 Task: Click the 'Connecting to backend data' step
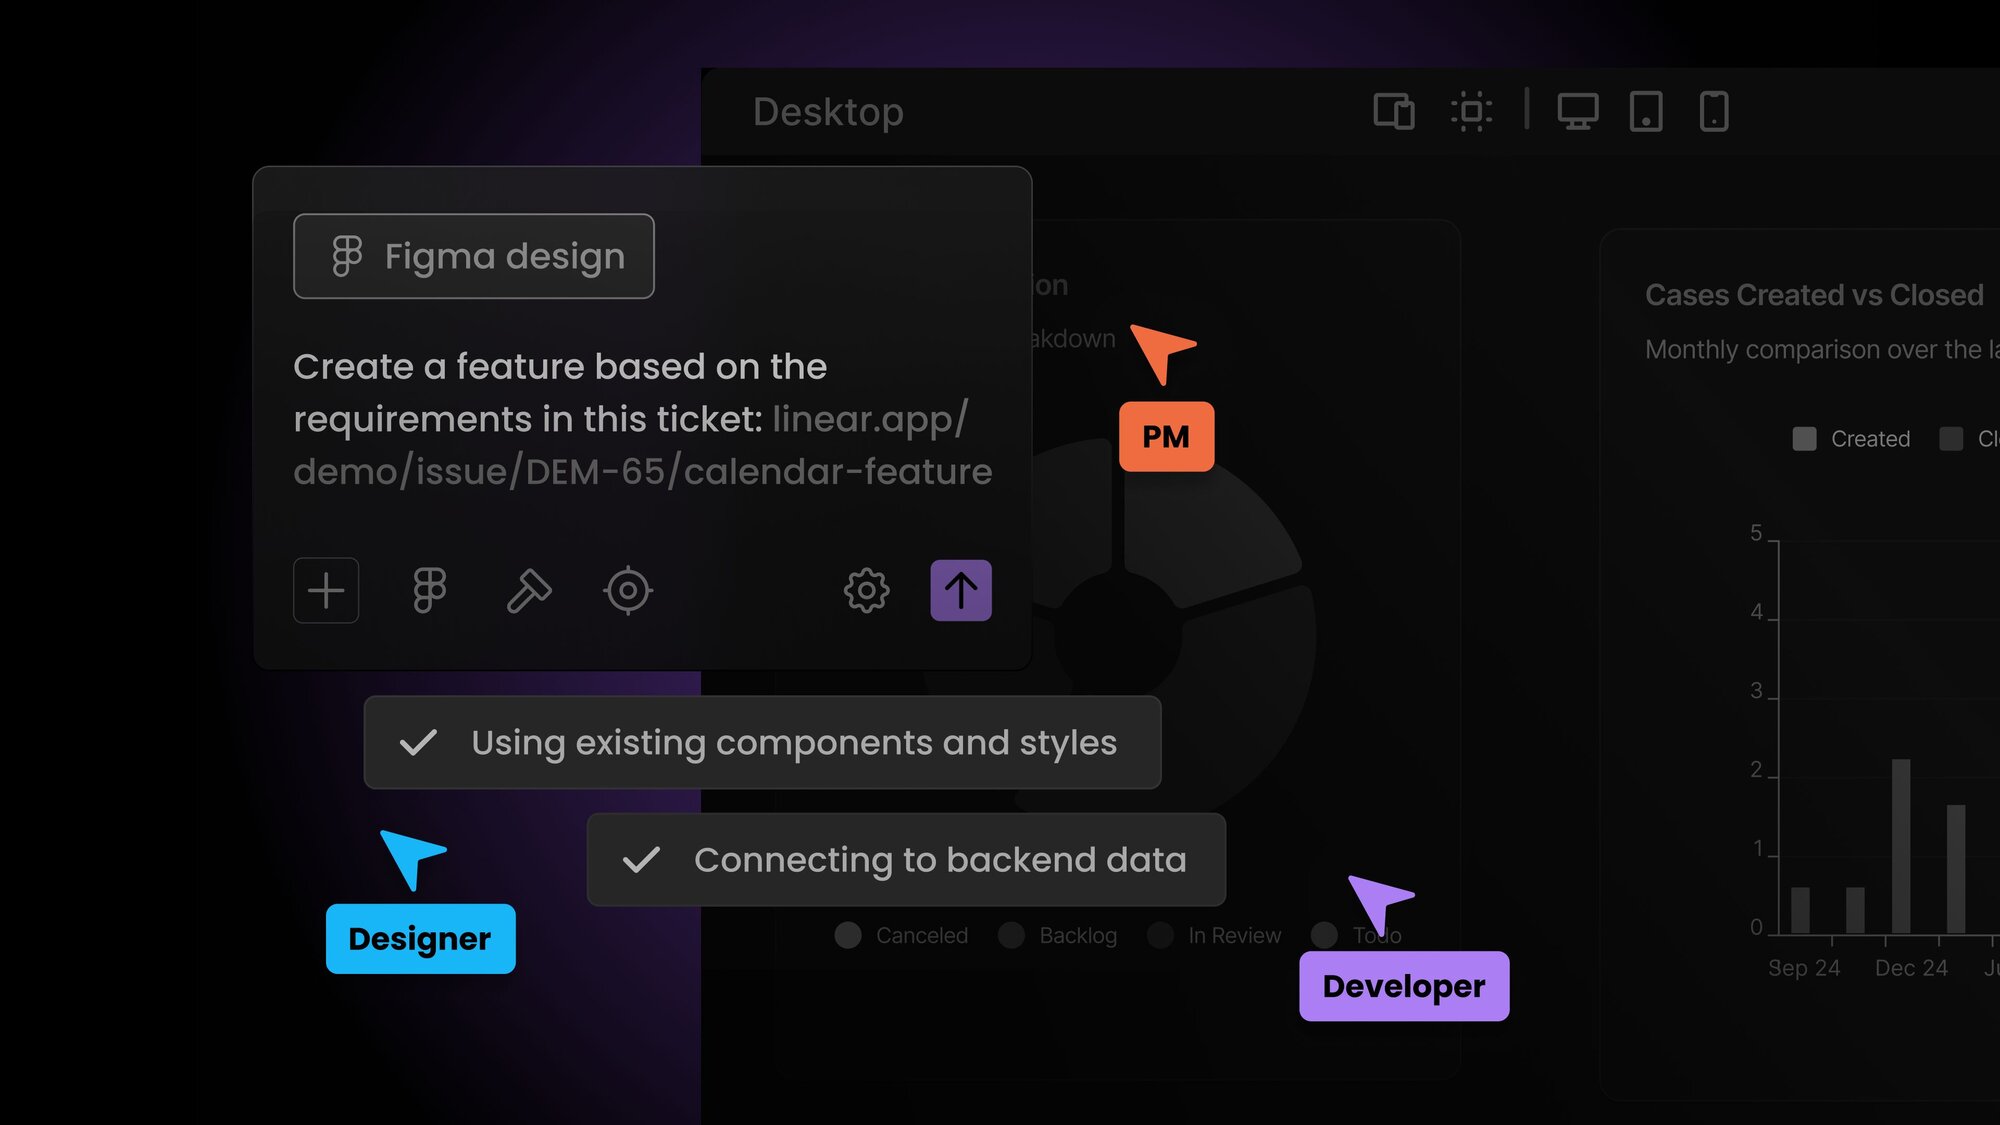coord(906,860)
